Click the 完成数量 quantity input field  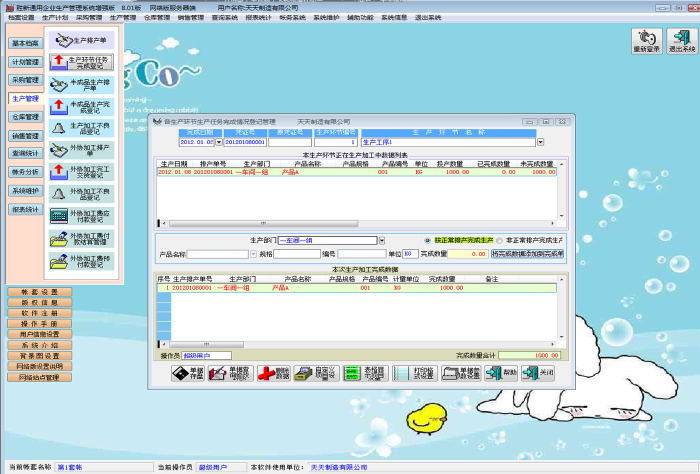point(467,254)
